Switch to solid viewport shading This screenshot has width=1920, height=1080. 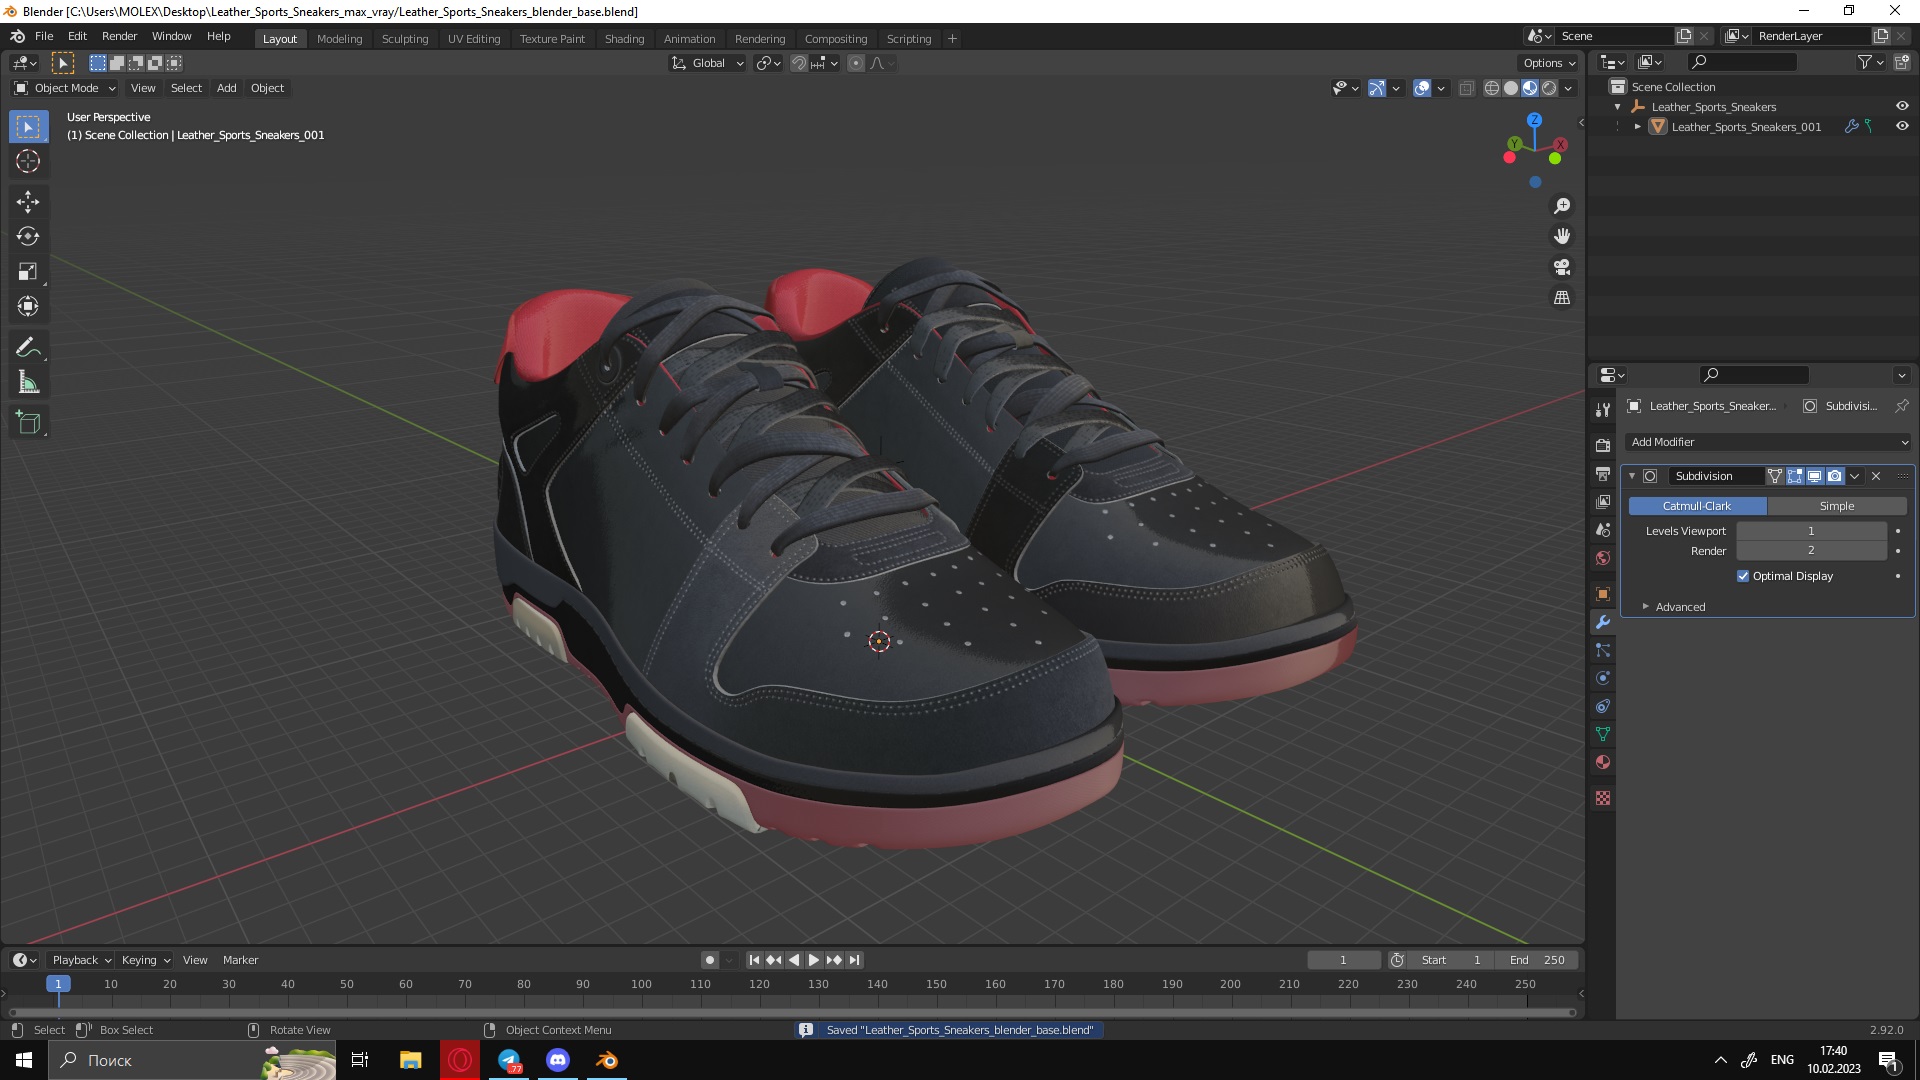[x=1511, y=88]
